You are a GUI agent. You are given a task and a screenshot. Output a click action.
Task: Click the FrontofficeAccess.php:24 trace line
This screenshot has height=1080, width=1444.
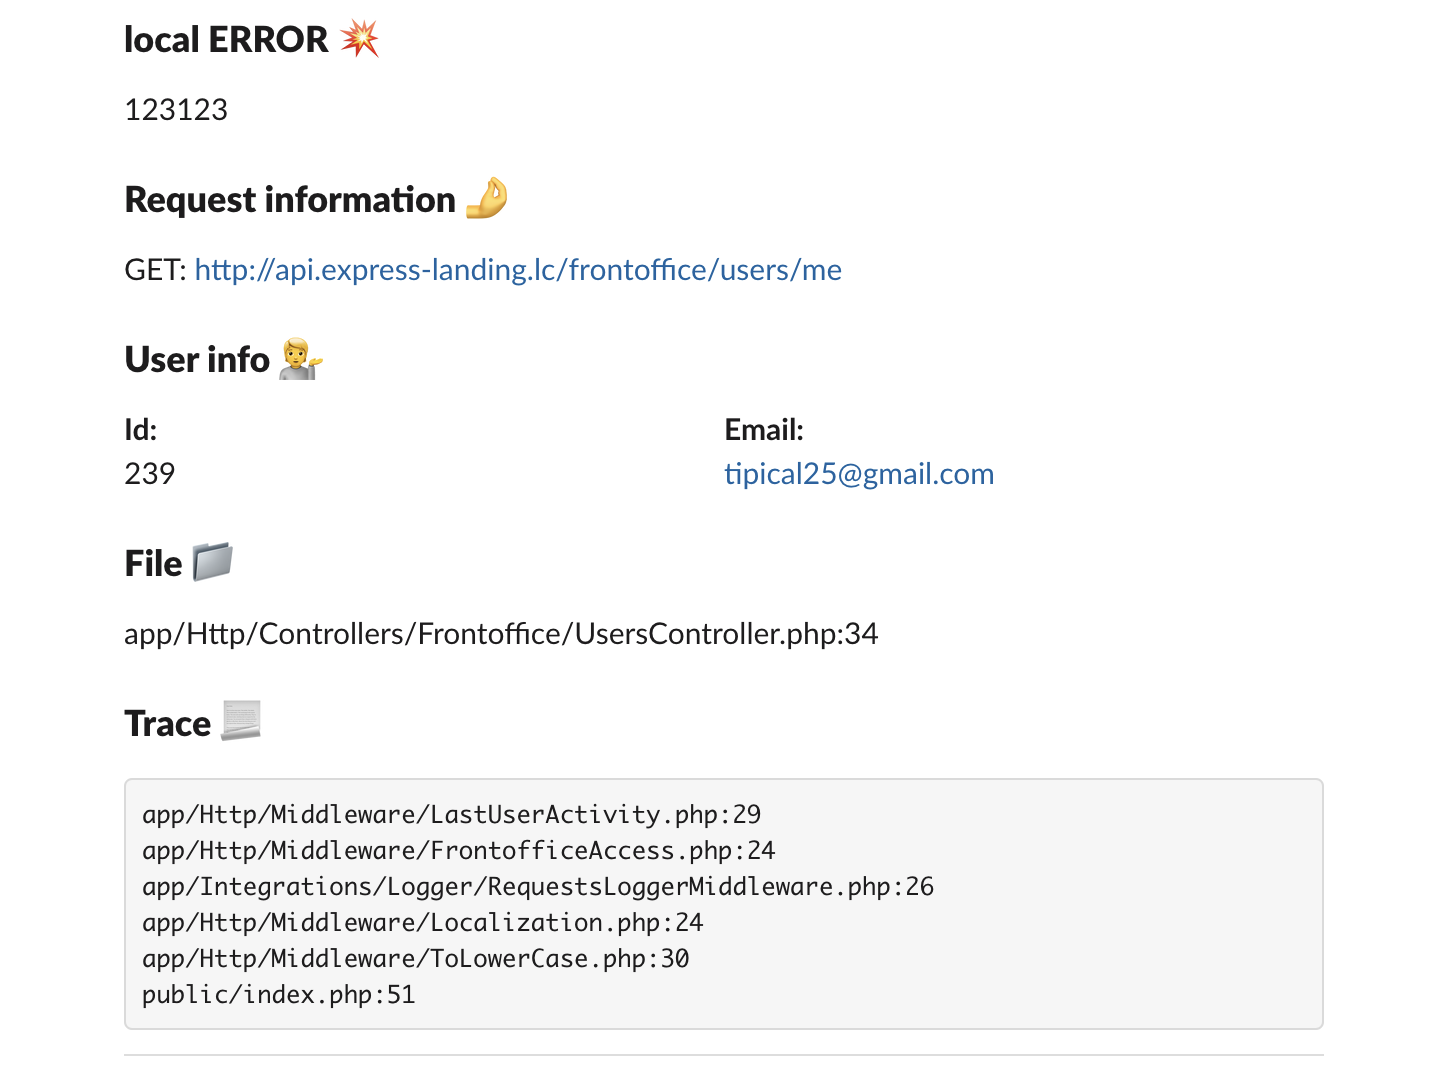[458, 851]
